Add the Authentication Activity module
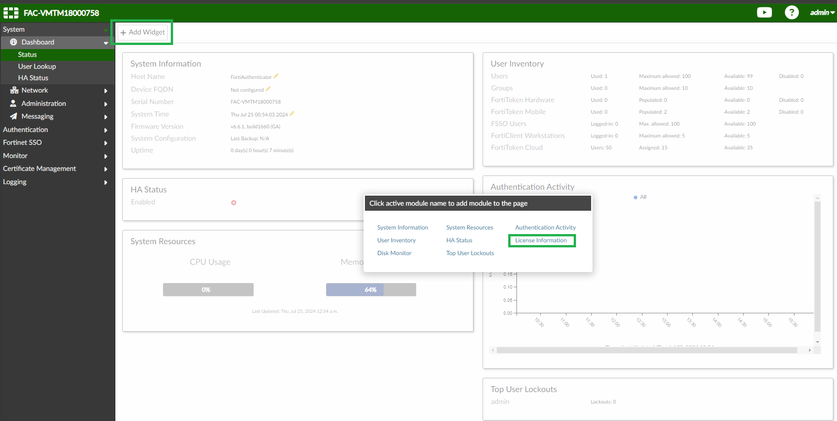 click(546, 228)
